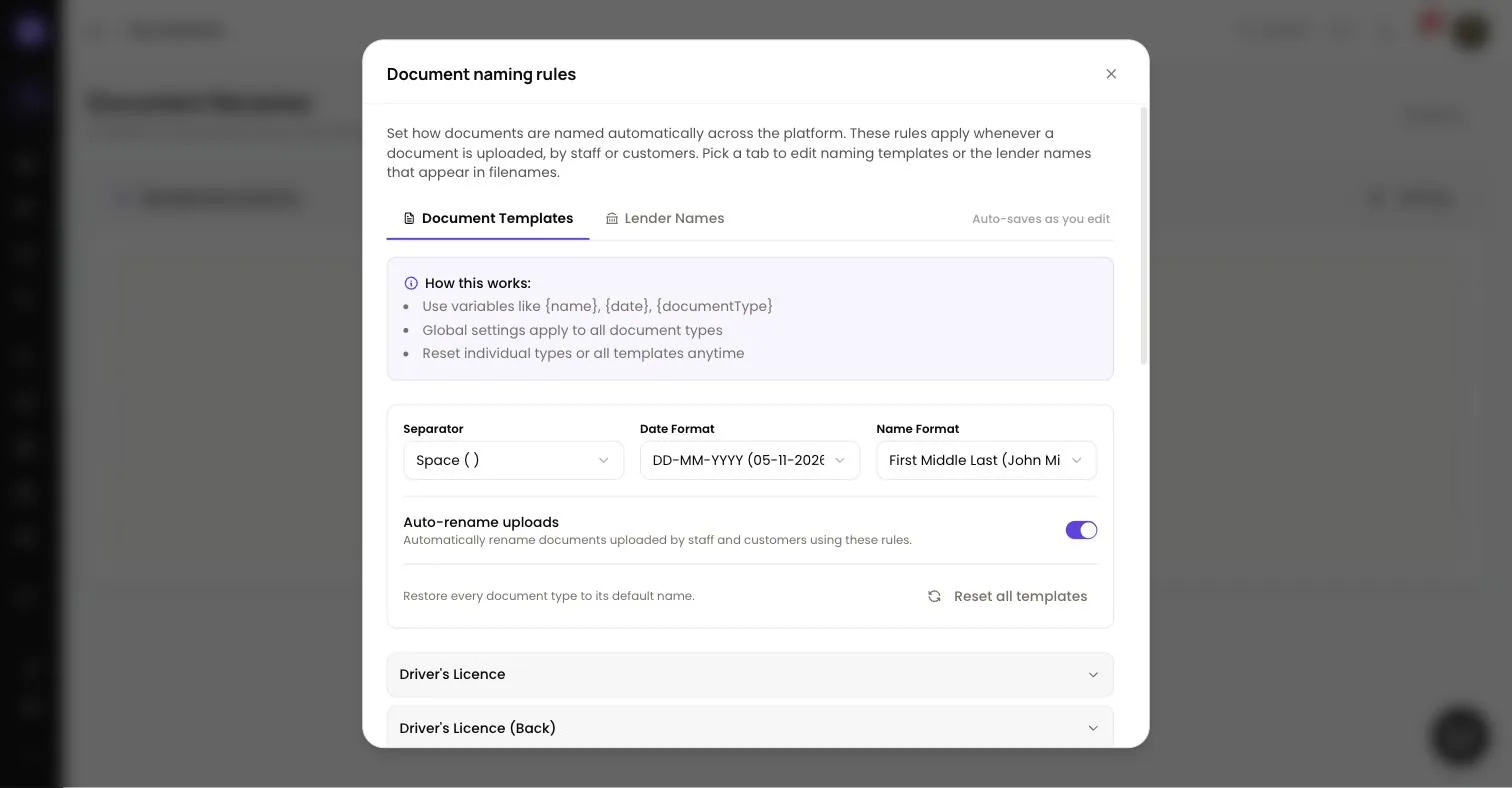The width and height of the screenshot is (1512, 788).
Task: Switch to the Document Templates tab
Action: pyautogui.click(x=488, y=218)
